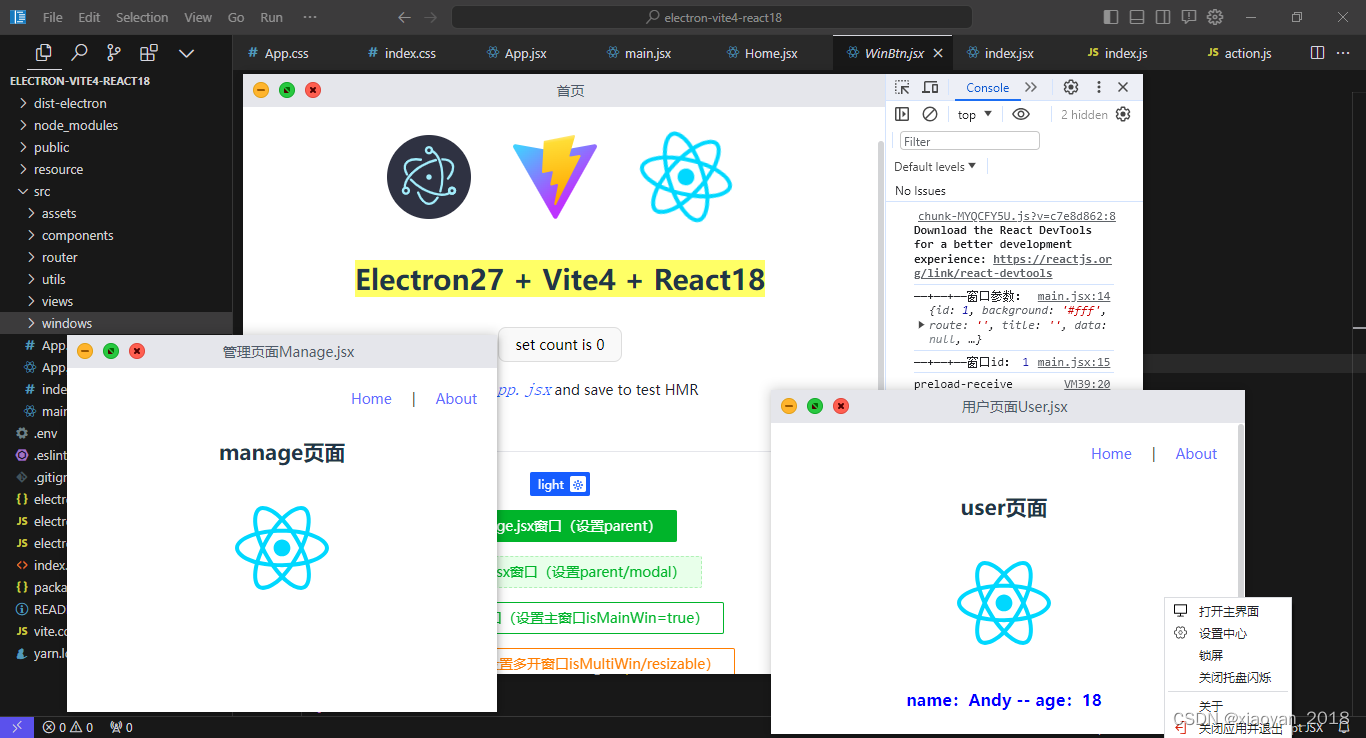The height and width of the screenshot is (738, 1366).
Task: Select 锁屏 in the tray menu
Action: tap(1228, 655)
